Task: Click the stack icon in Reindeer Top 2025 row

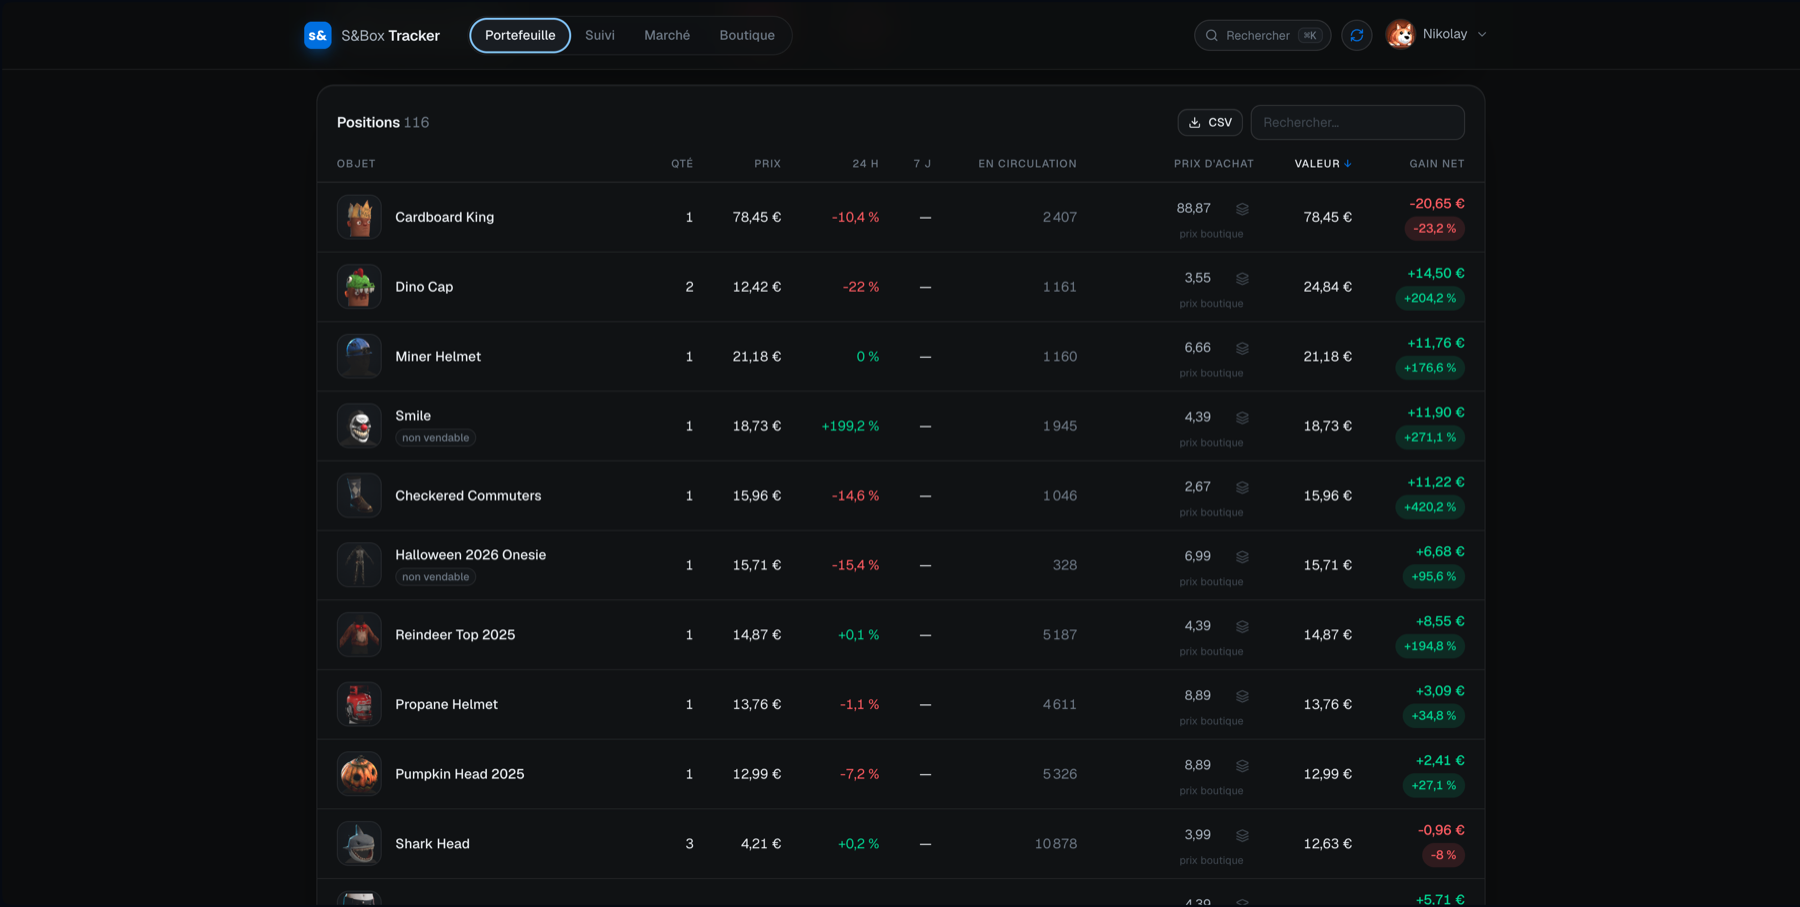Action: [x=1242, y=627]
